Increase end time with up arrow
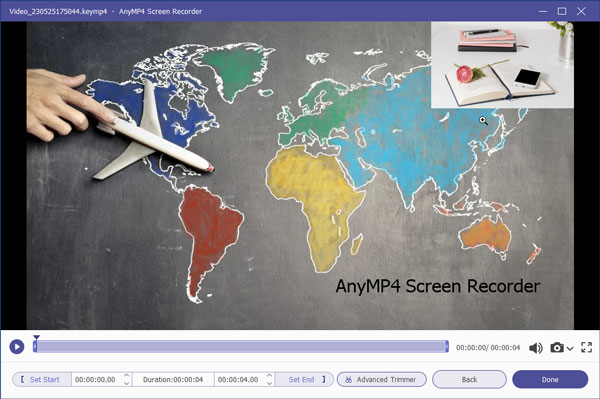The image size is (600, 399). click(x=270, y=376)
